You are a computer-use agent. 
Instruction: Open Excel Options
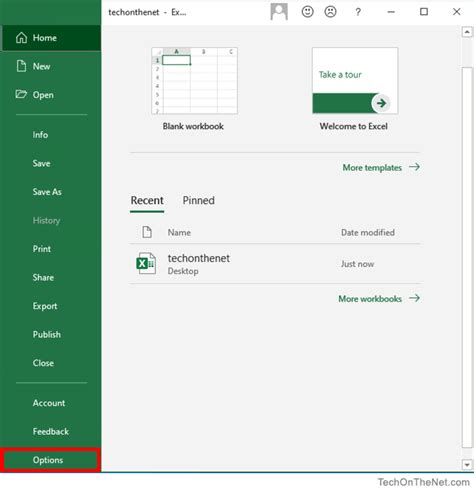pyautogui.click(x=51, y=460)
